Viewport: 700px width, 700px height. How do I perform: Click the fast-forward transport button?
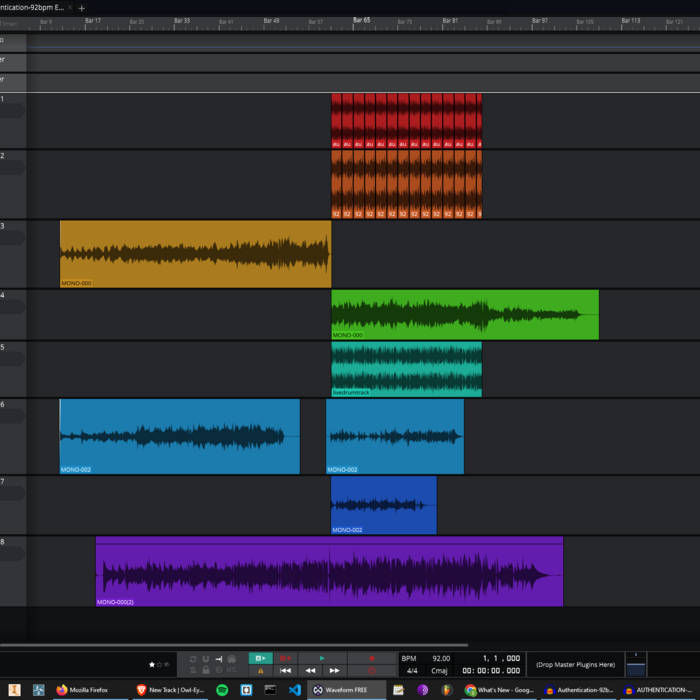click(x=335, y=671)
